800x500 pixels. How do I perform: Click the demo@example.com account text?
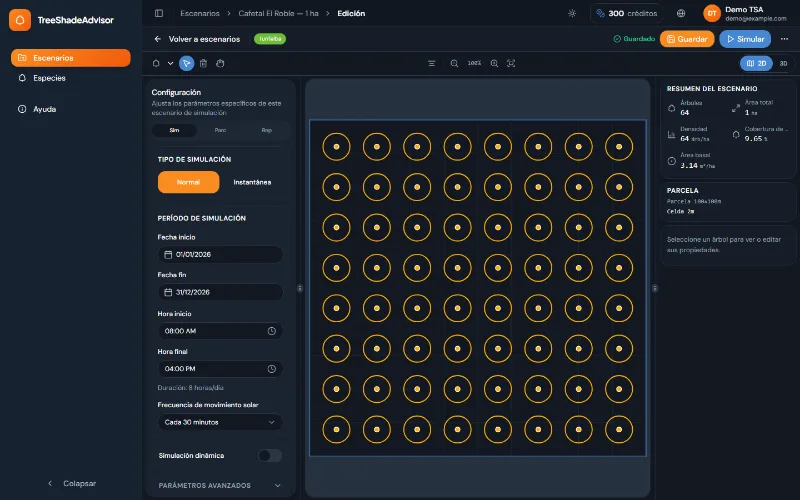pos(756,19)
